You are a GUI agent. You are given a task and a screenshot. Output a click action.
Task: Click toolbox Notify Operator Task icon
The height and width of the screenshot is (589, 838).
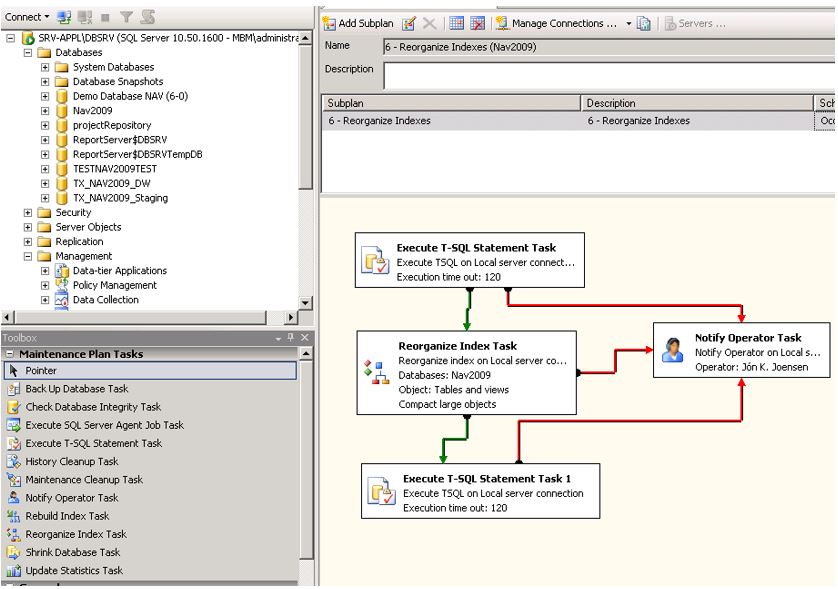(14, 498)
